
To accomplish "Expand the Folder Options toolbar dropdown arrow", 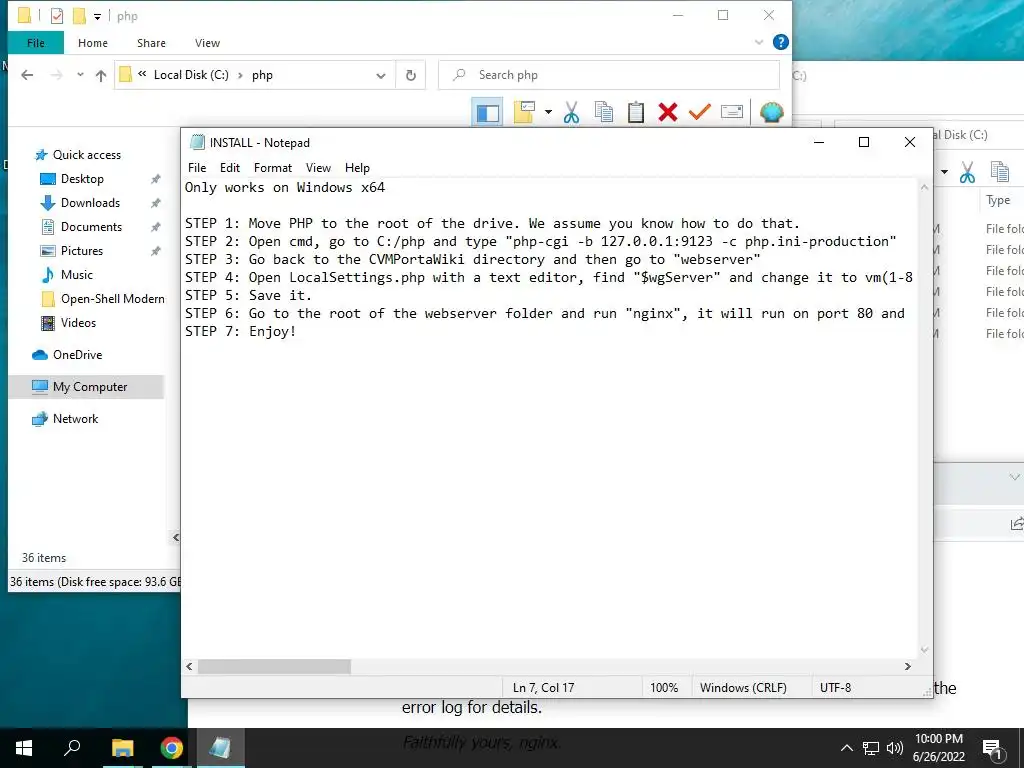I will click(x=548, y=112).
